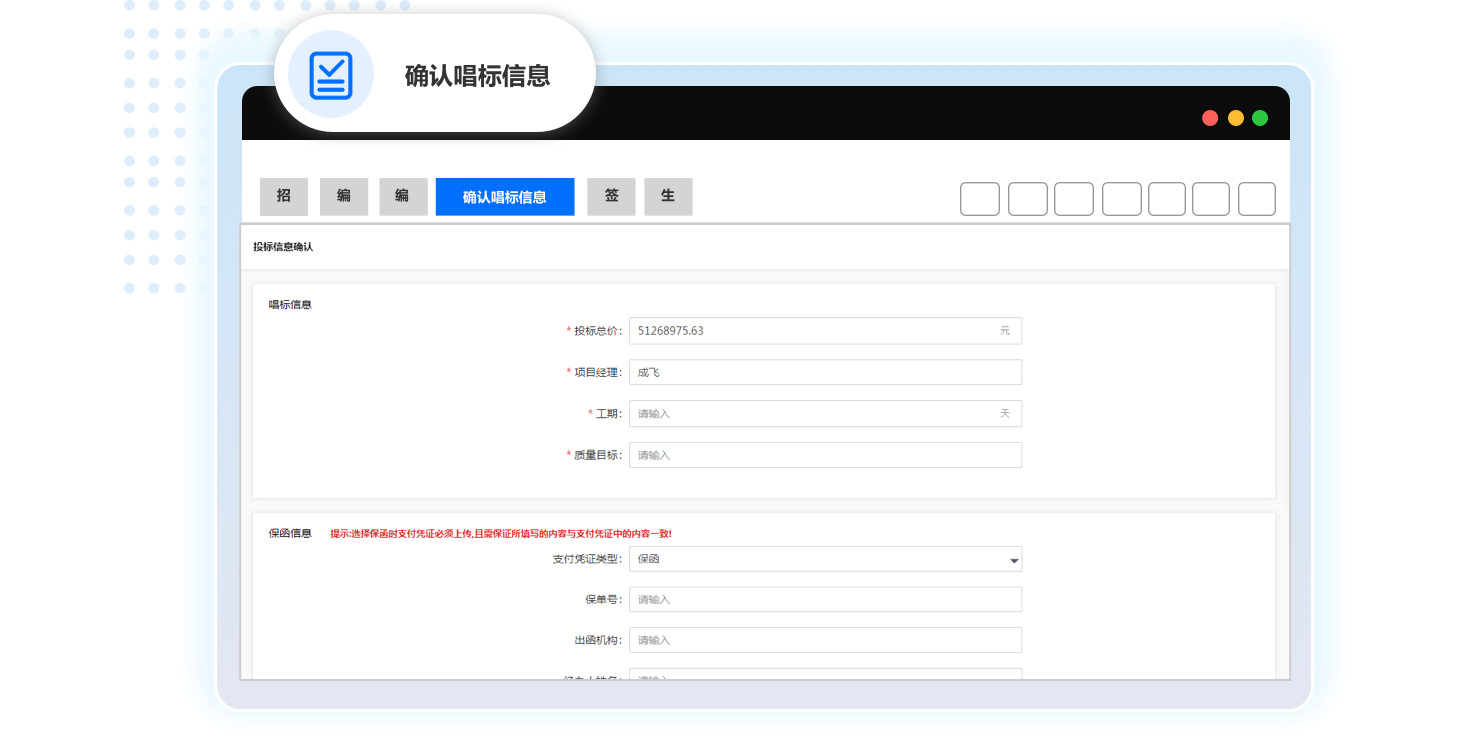Image resolution: width=1480 pixels, height=740 pixels.
Task: Focus the 项目经理 field containing 成飞
Action: pyautogui.click(x=825, y=372)
